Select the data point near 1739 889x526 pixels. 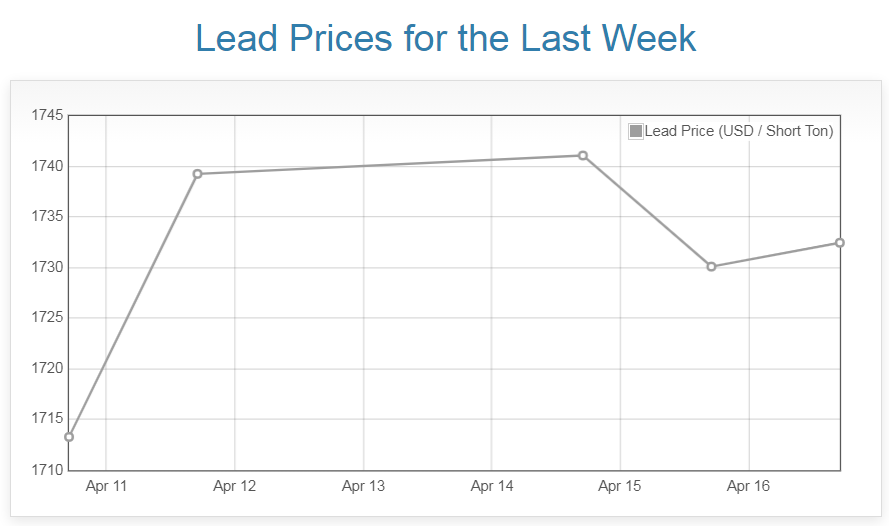click(x=197, y=174)
